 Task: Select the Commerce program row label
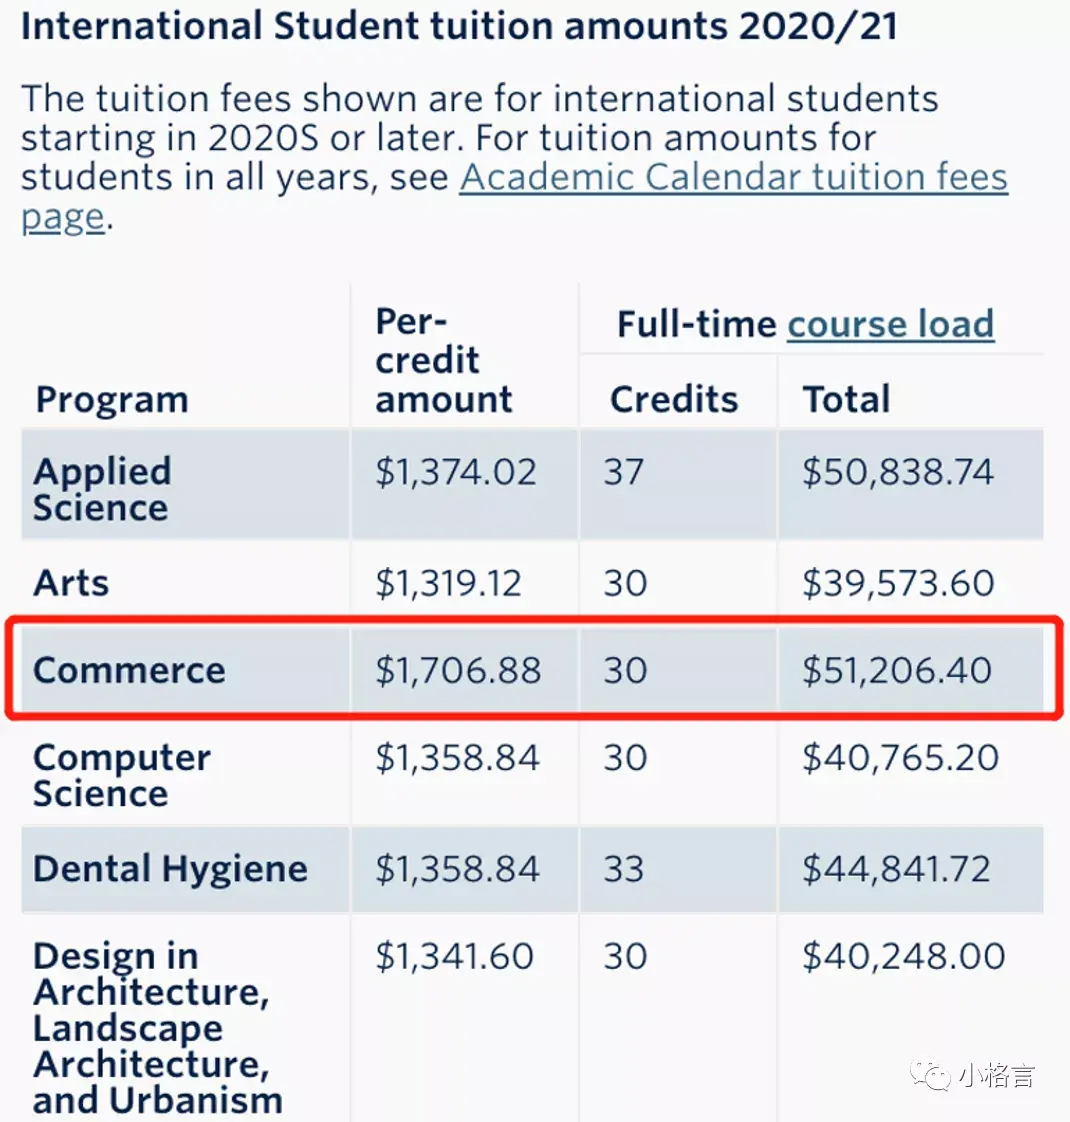tap(129, 670)
